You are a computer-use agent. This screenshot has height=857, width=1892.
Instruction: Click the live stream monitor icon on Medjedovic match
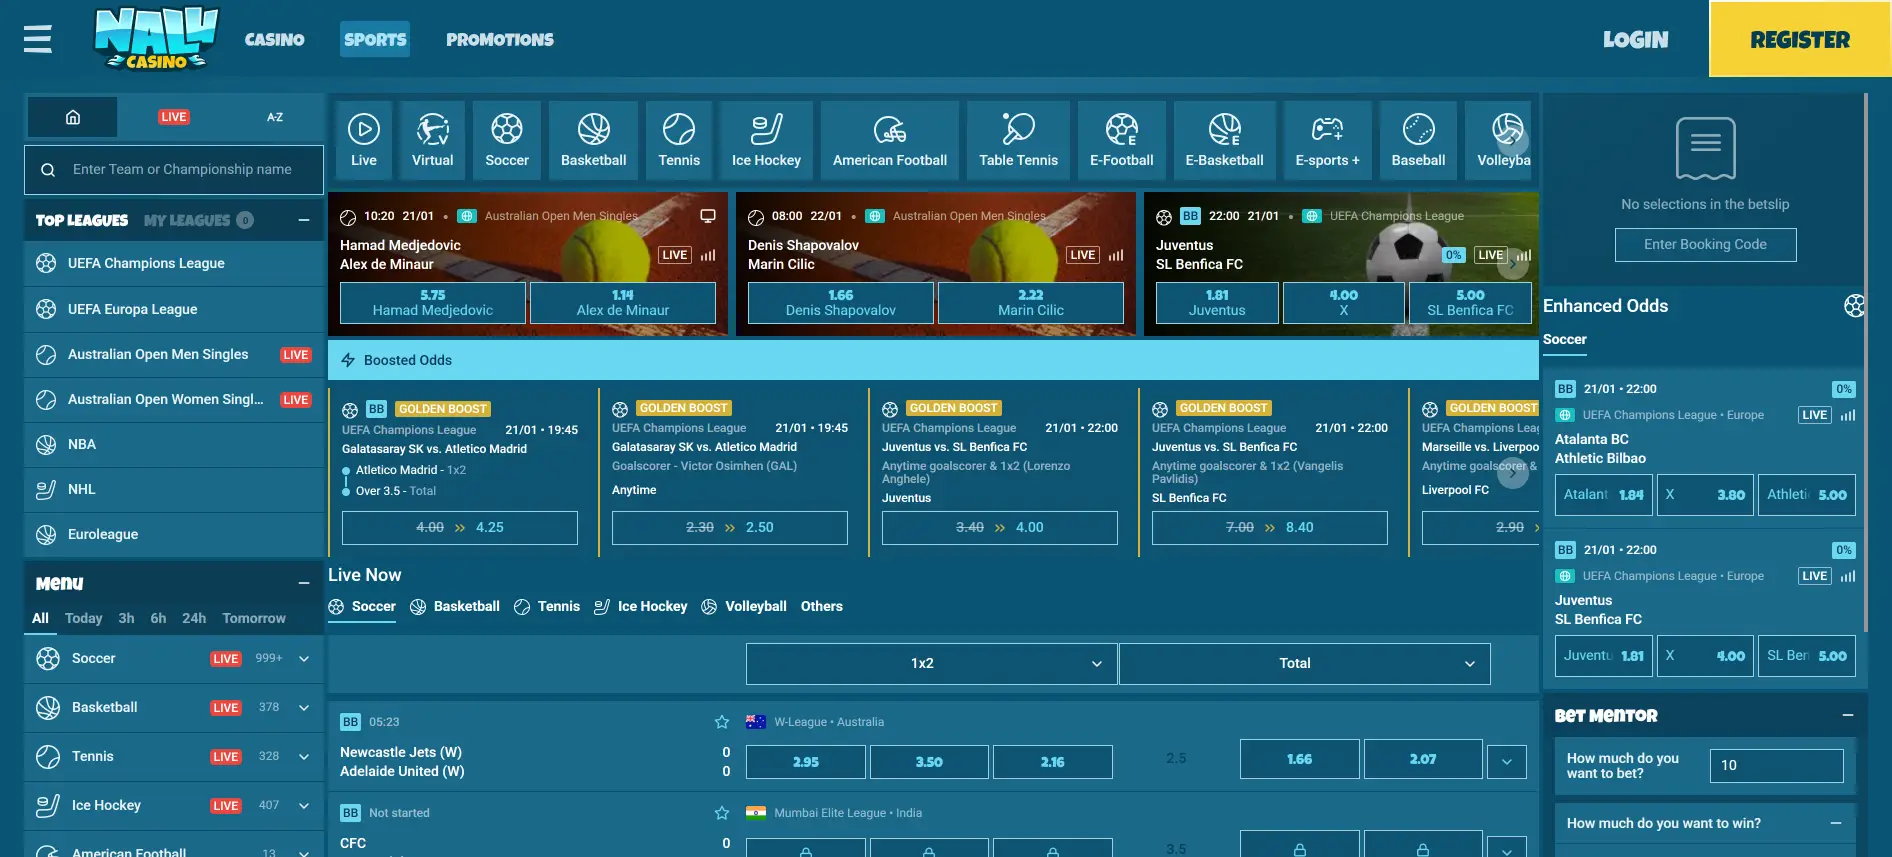708,216
